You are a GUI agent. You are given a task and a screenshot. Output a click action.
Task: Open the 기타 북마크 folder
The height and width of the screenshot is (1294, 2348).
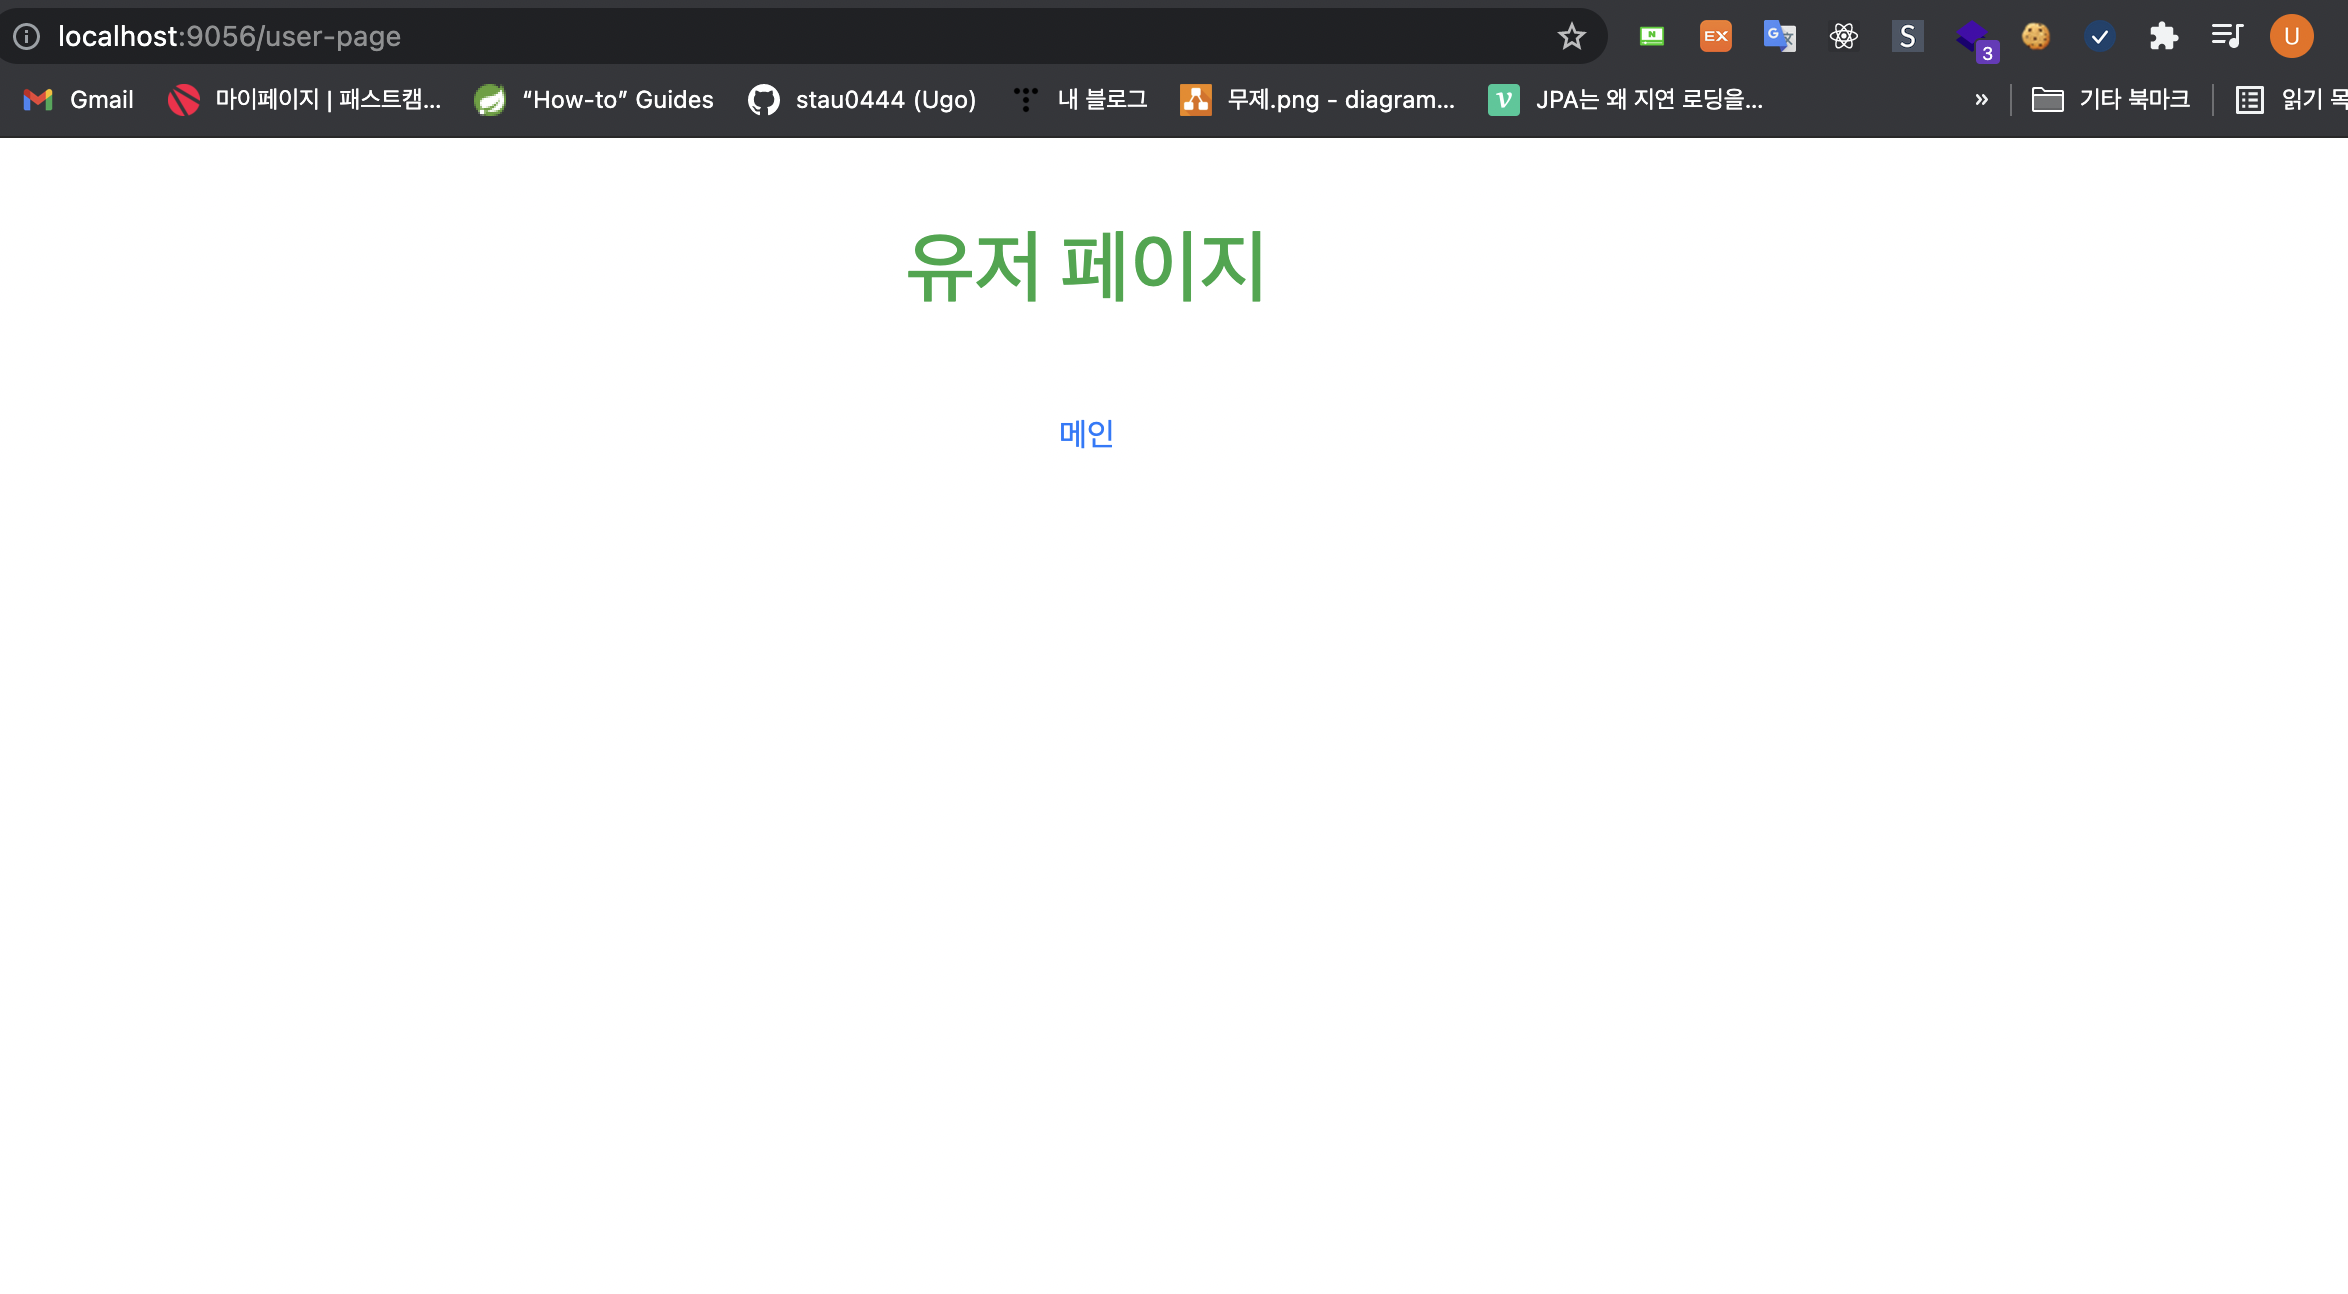coord(2111,100)
